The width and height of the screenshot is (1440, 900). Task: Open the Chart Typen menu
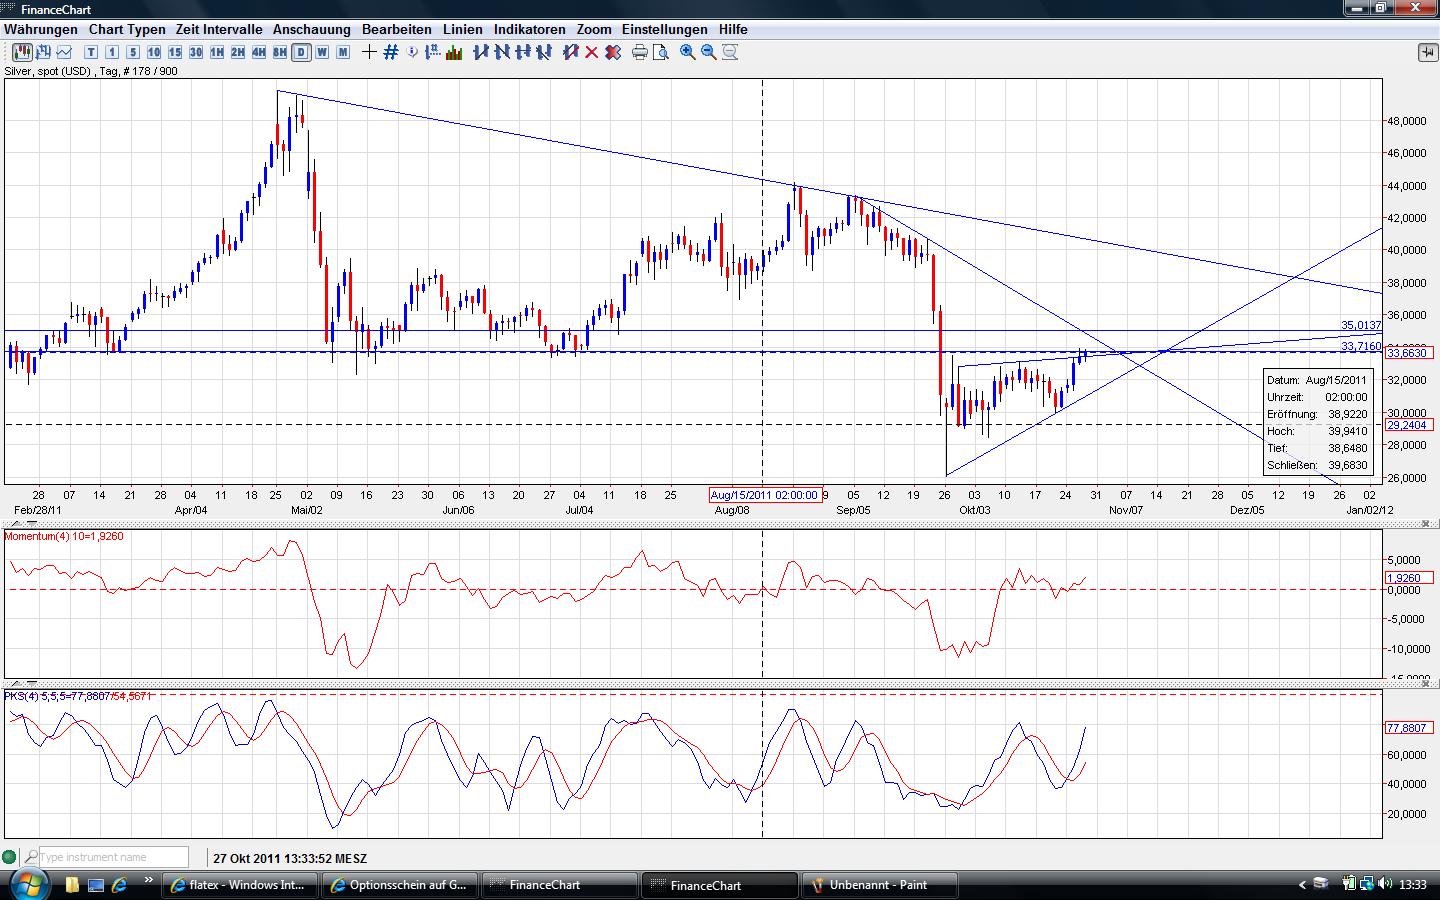tap(127, 30)
